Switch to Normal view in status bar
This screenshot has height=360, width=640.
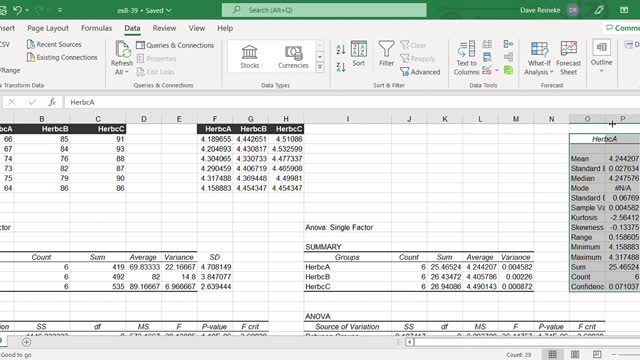pos(552,354)
